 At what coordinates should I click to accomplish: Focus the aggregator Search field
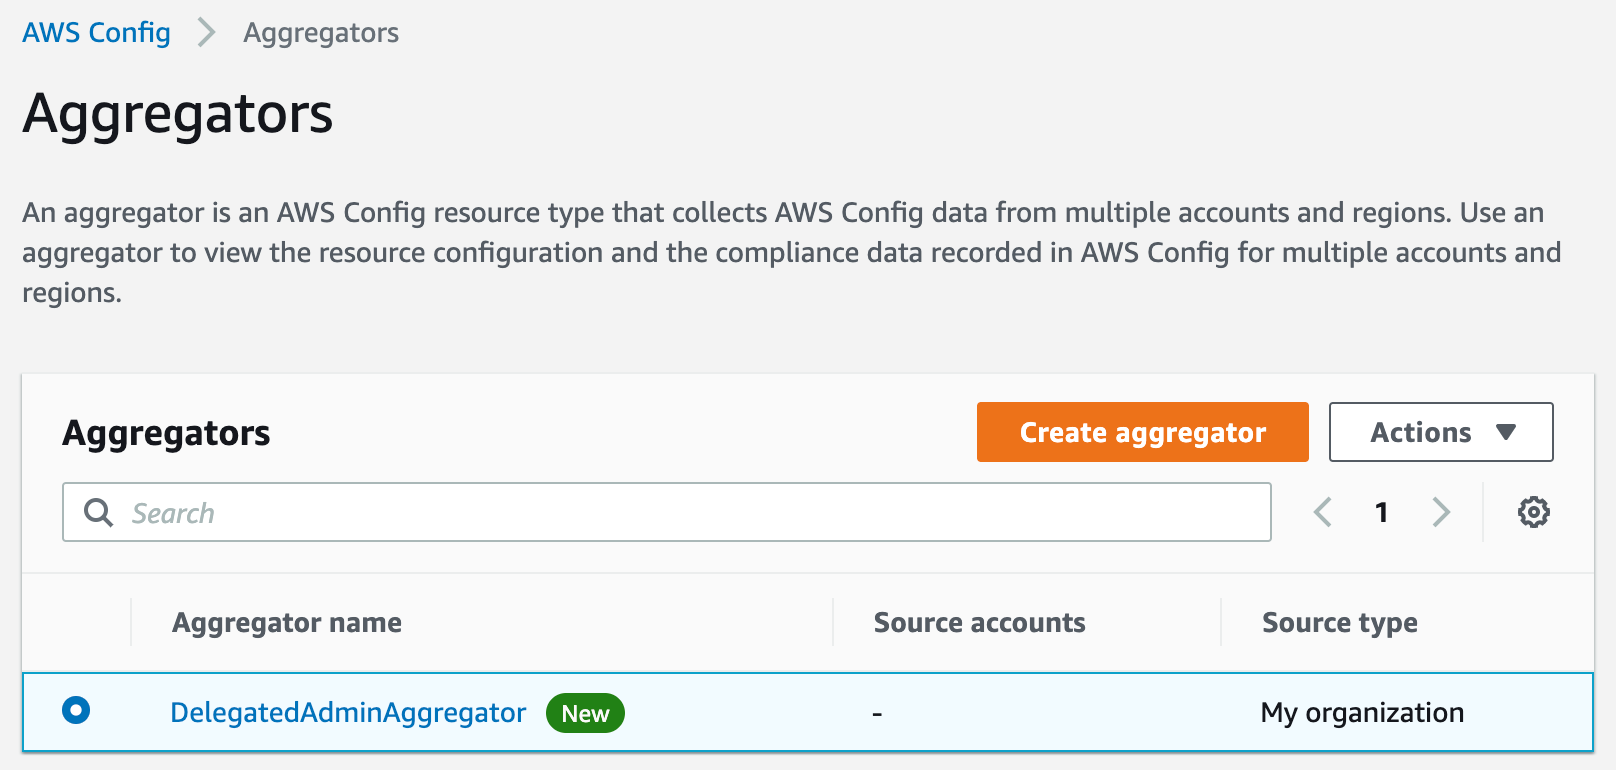click(690, 513)
